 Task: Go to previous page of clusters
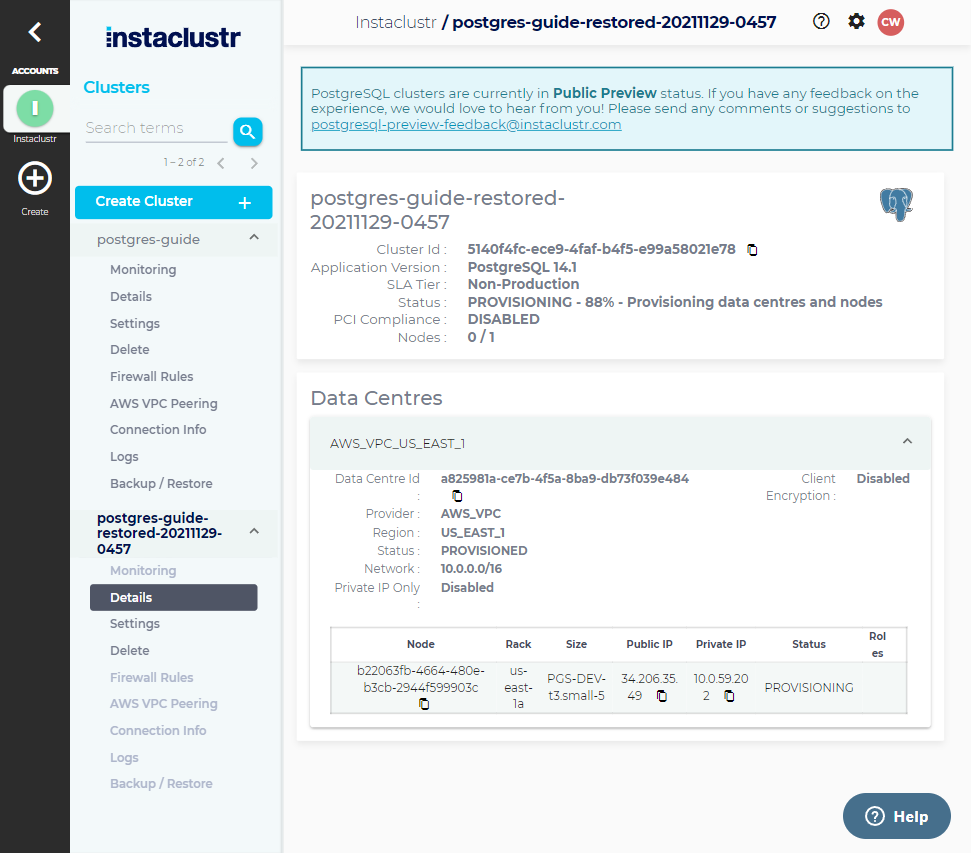tap(221, 163)
